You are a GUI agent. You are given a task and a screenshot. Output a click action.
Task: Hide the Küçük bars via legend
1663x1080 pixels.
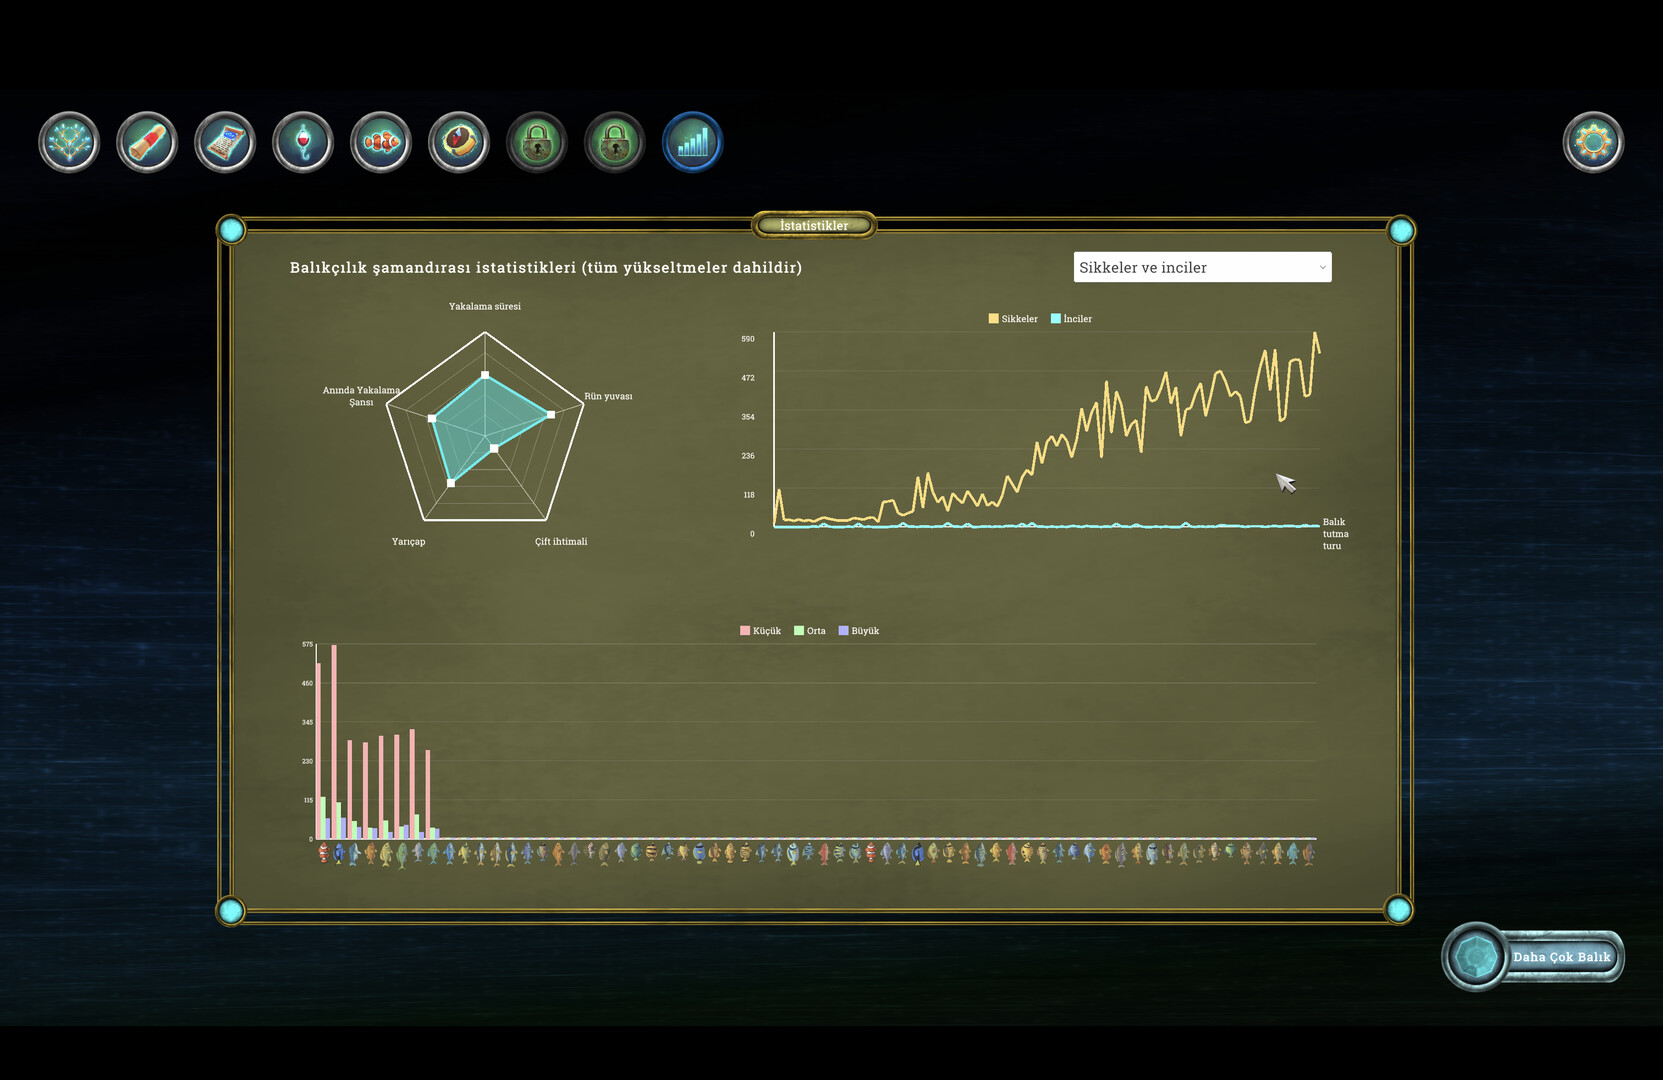[760, 631]
